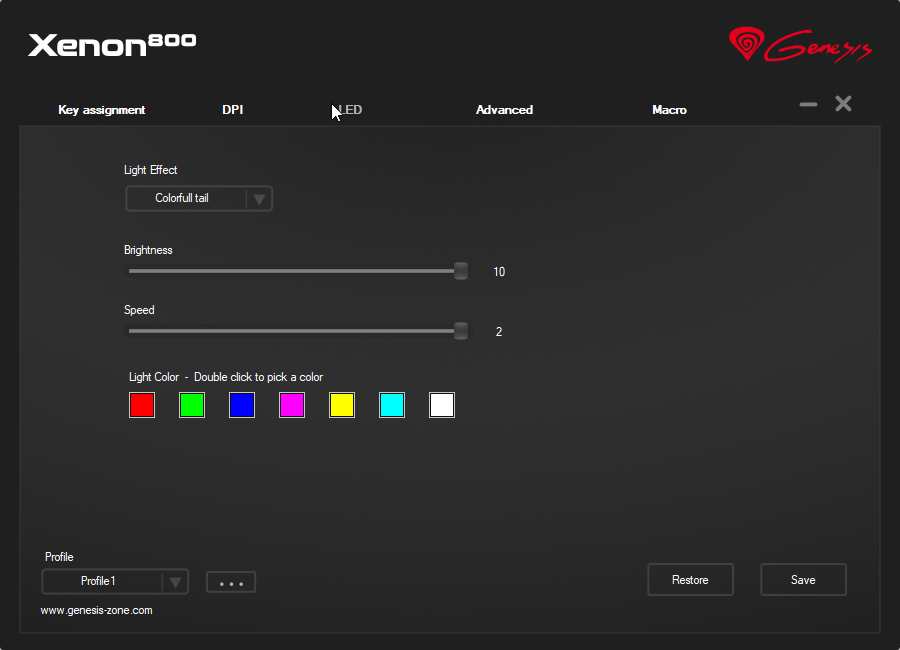Image resolution: width=900 pixels, height=650 pixels.
Task: Select the blue light color swatch
Action: point(242,405)
